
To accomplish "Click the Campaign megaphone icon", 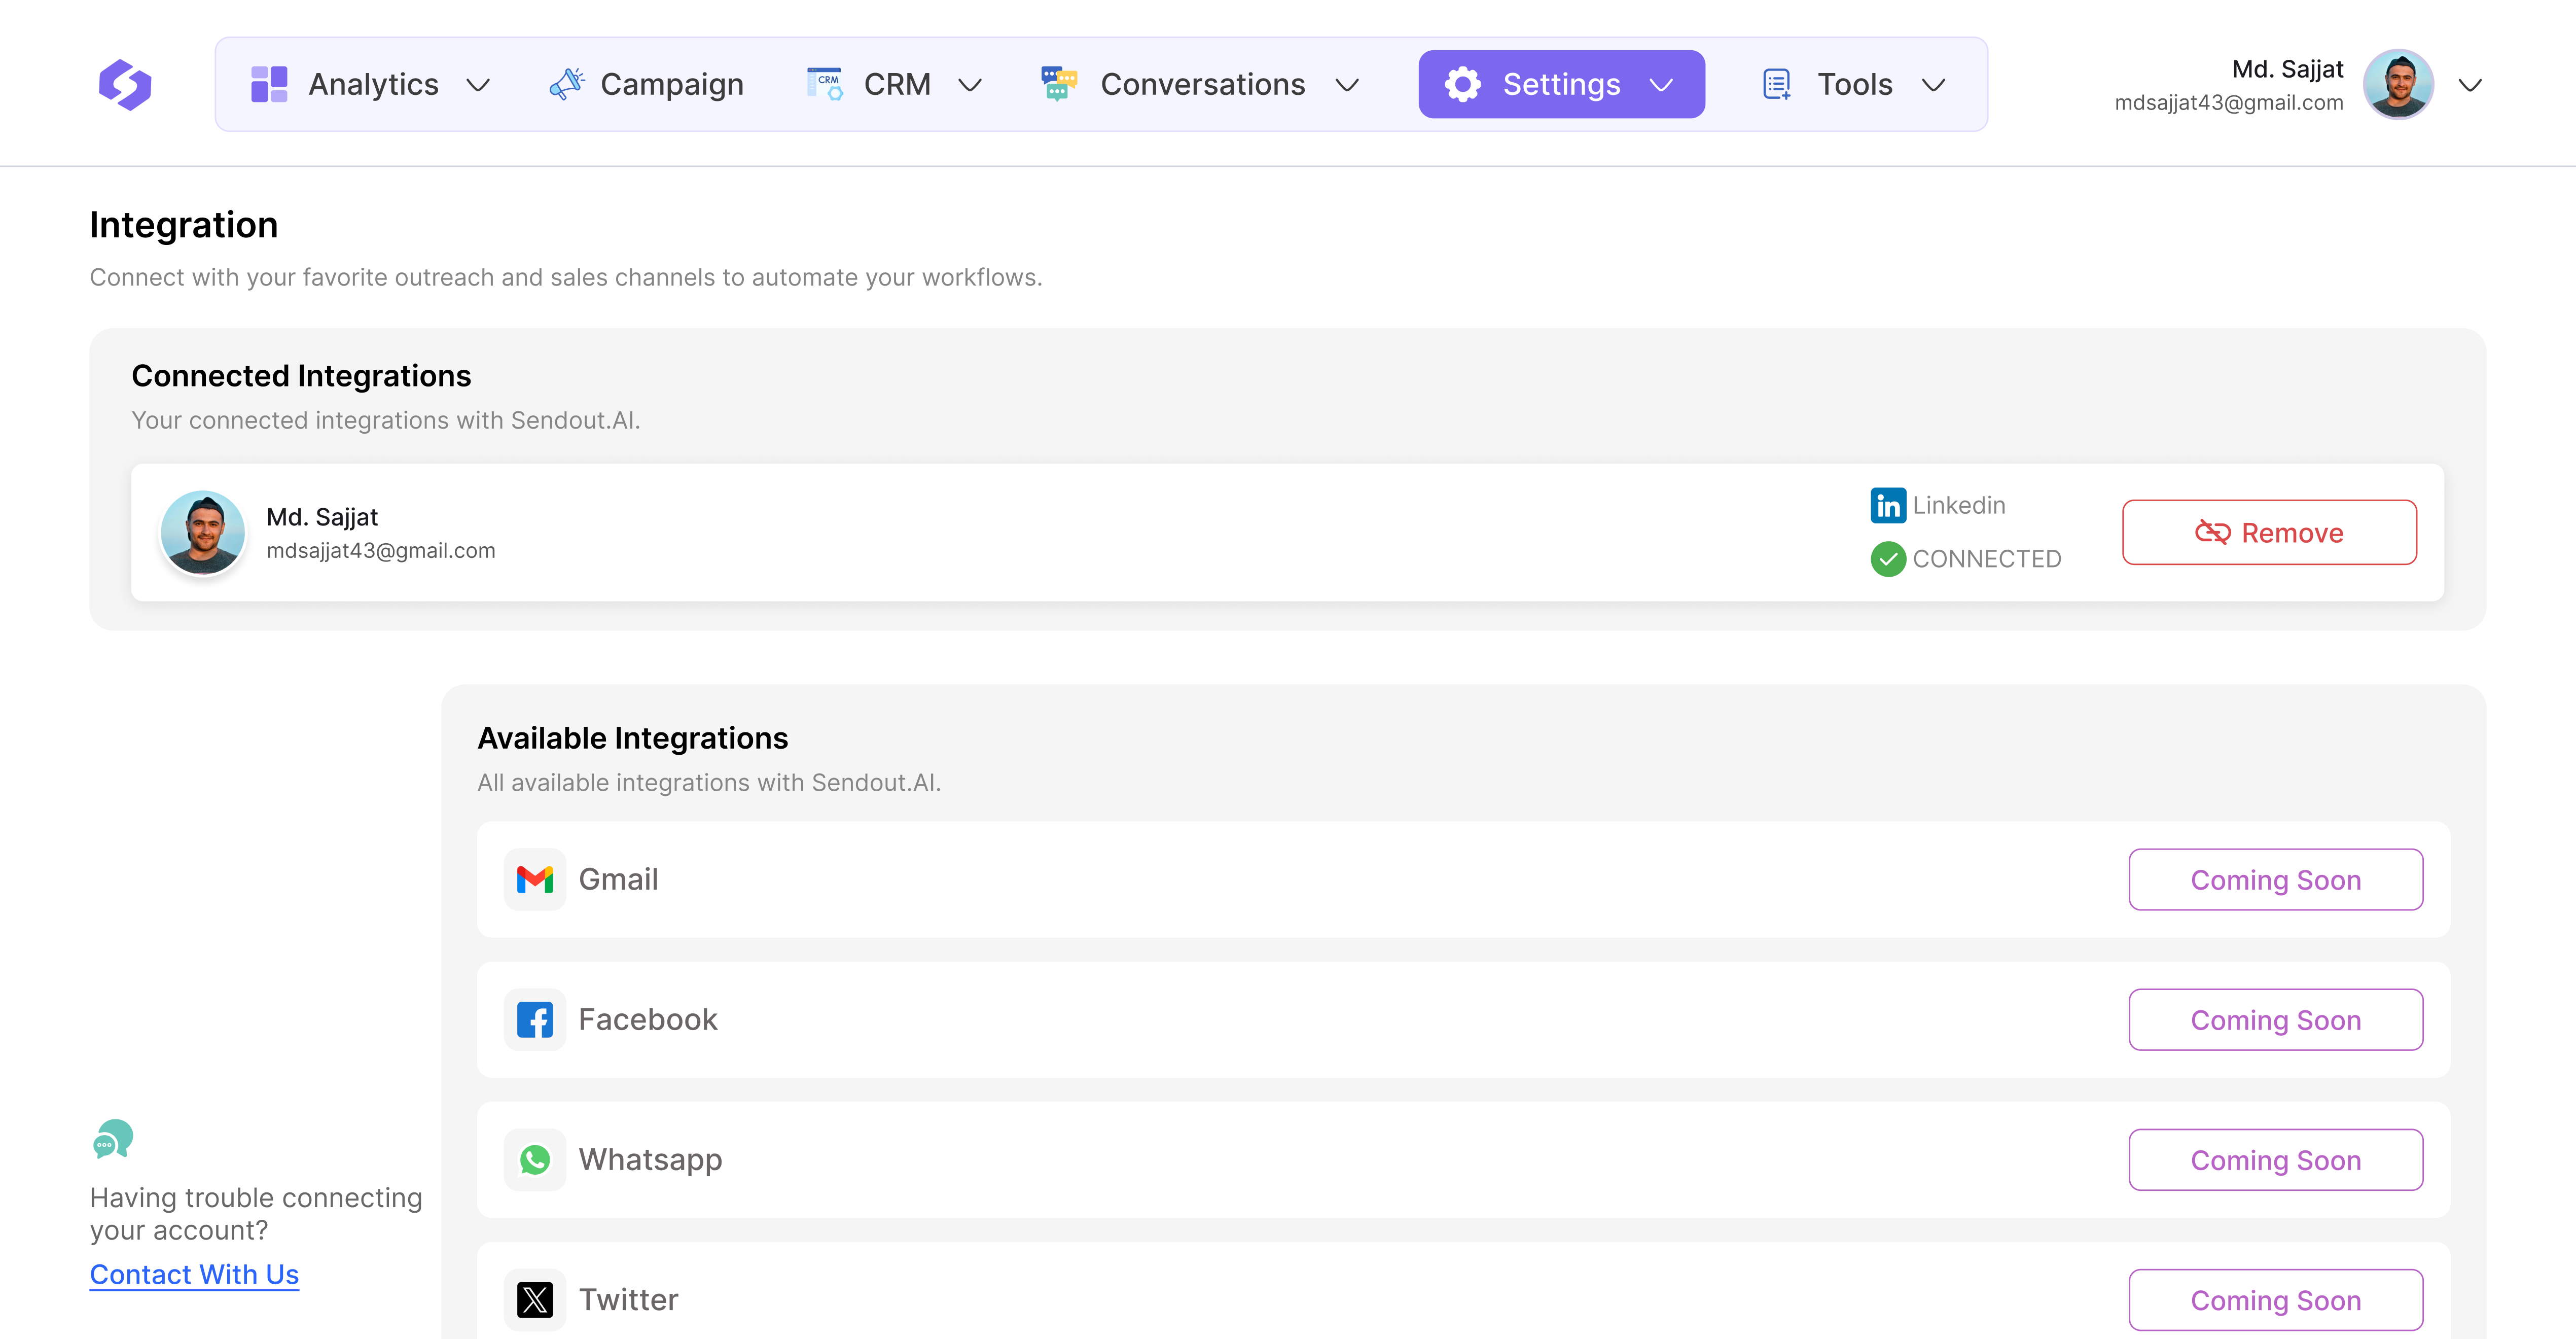I will click(567, 84).
